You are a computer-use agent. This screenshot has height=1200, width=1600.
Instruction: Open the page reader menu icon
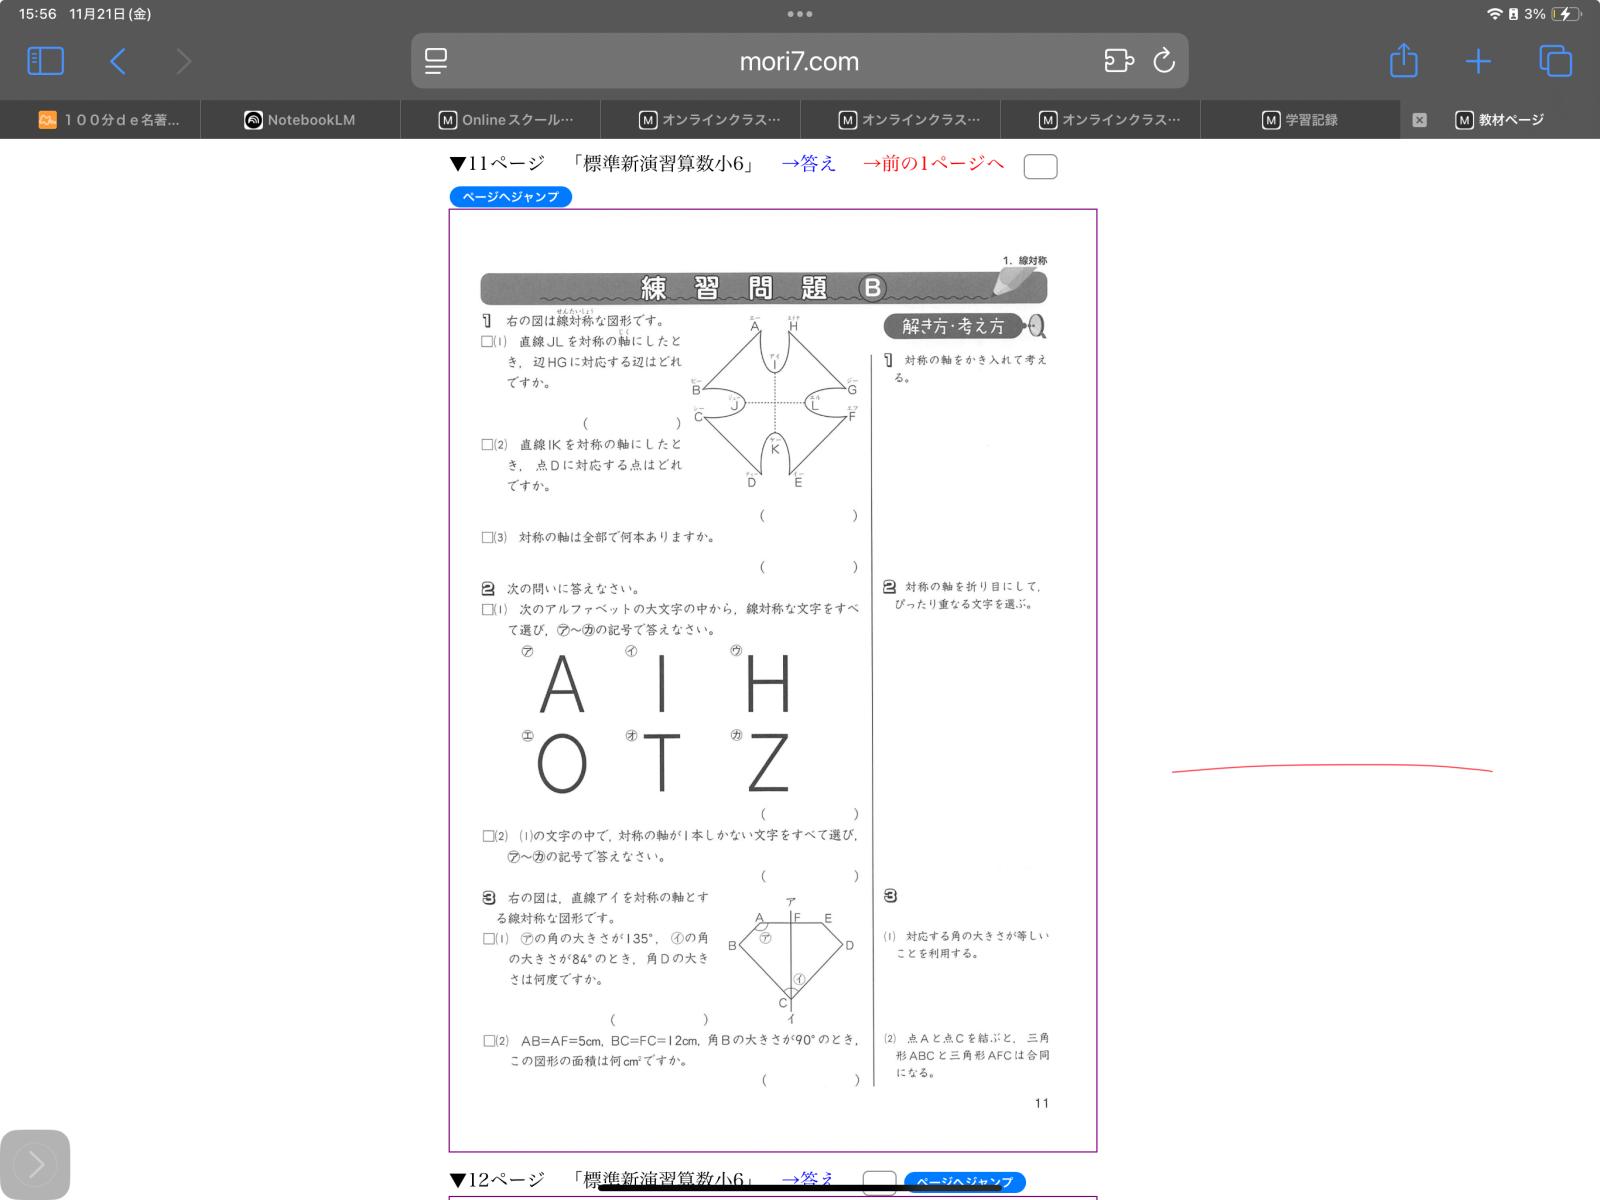click(436, 61)
